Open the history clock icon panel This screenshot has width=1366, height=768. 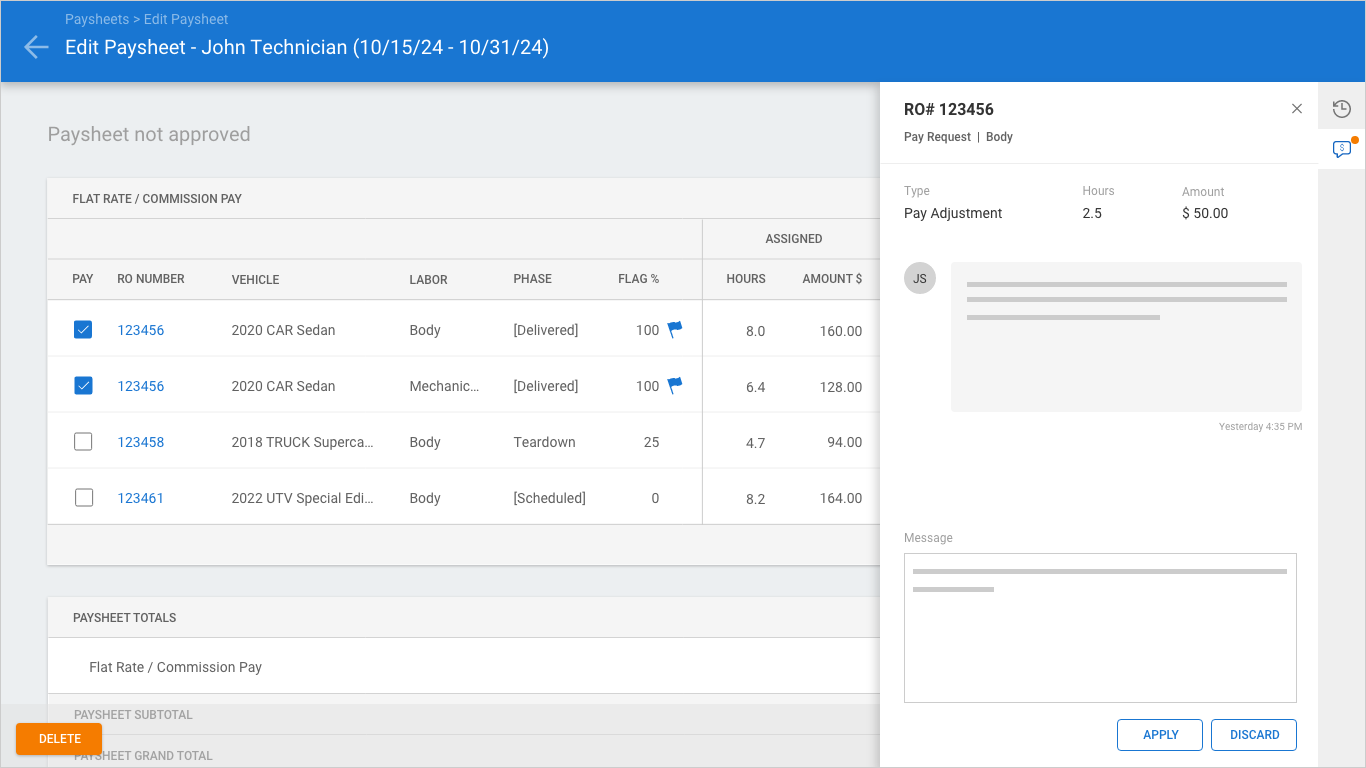point(1342,109)
